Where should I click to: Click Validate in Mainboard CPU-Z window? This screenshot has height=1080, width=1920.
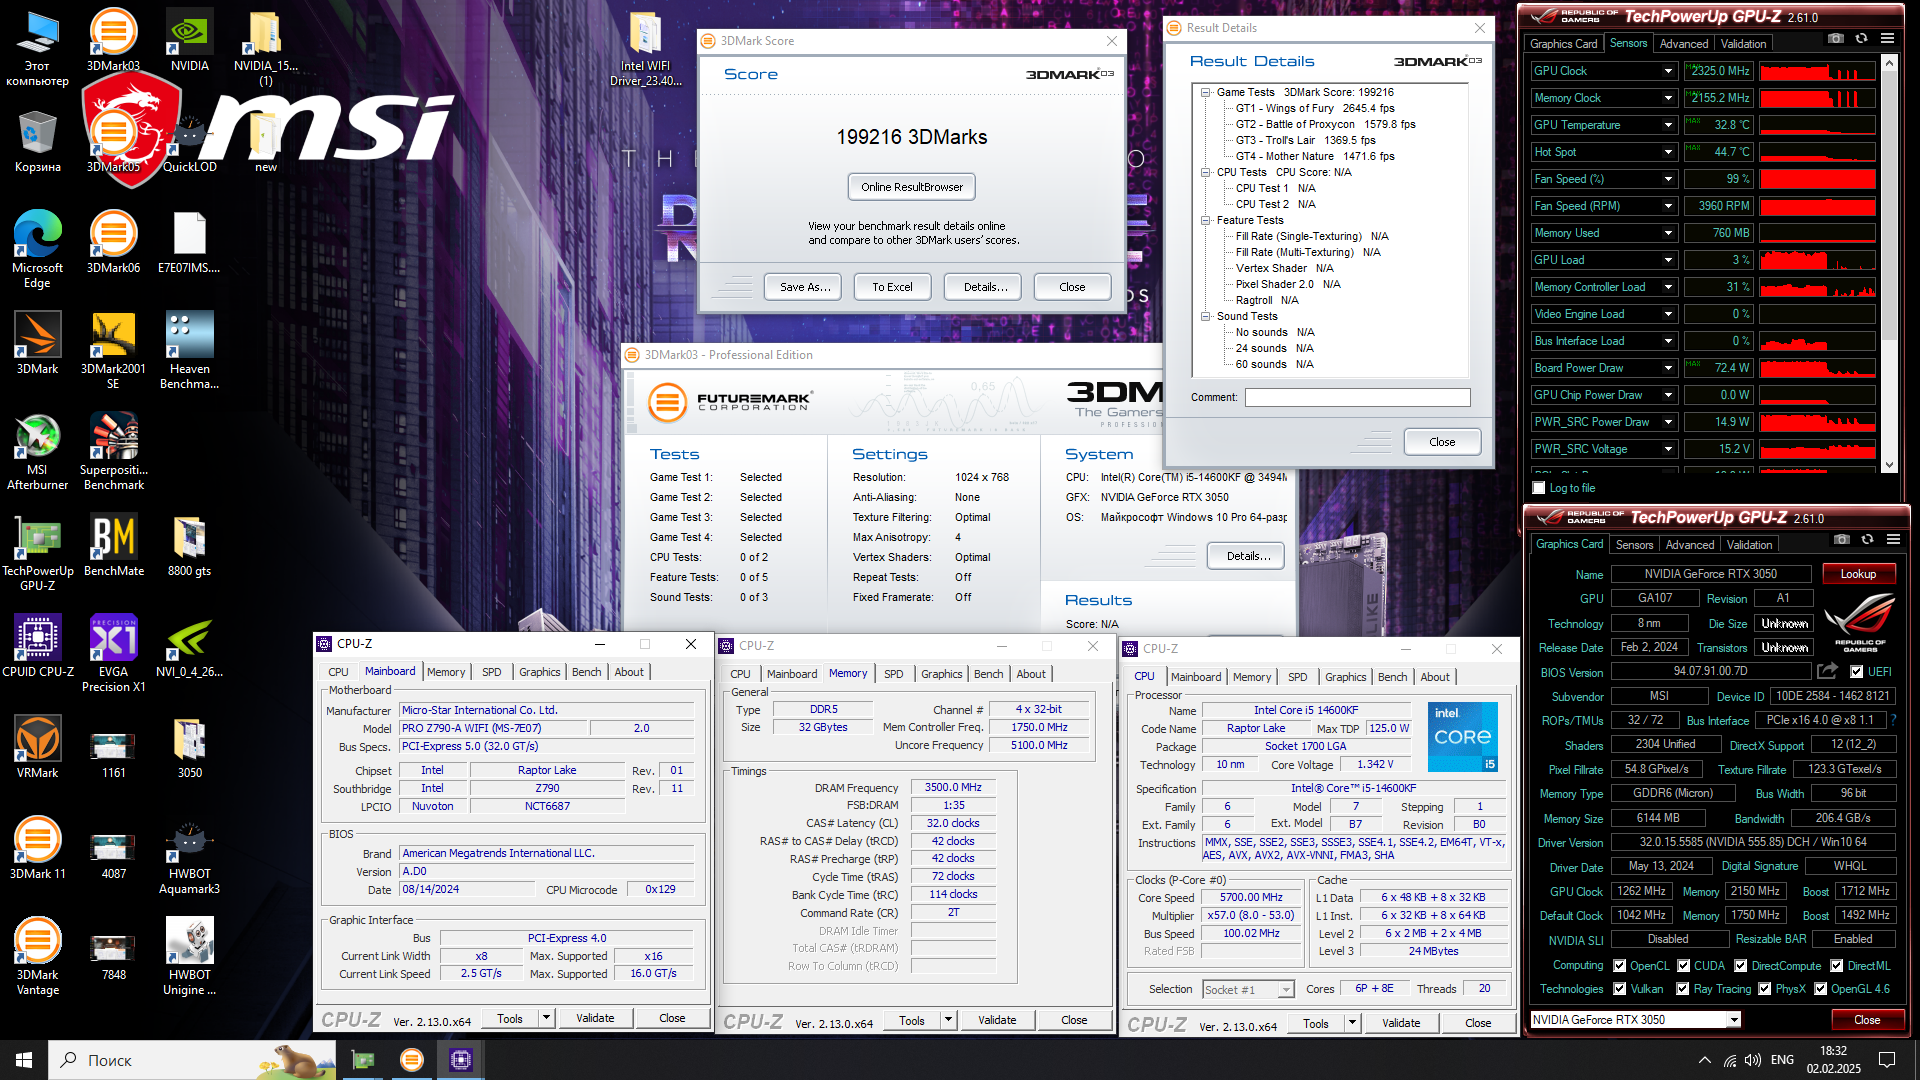point(595,1018)
